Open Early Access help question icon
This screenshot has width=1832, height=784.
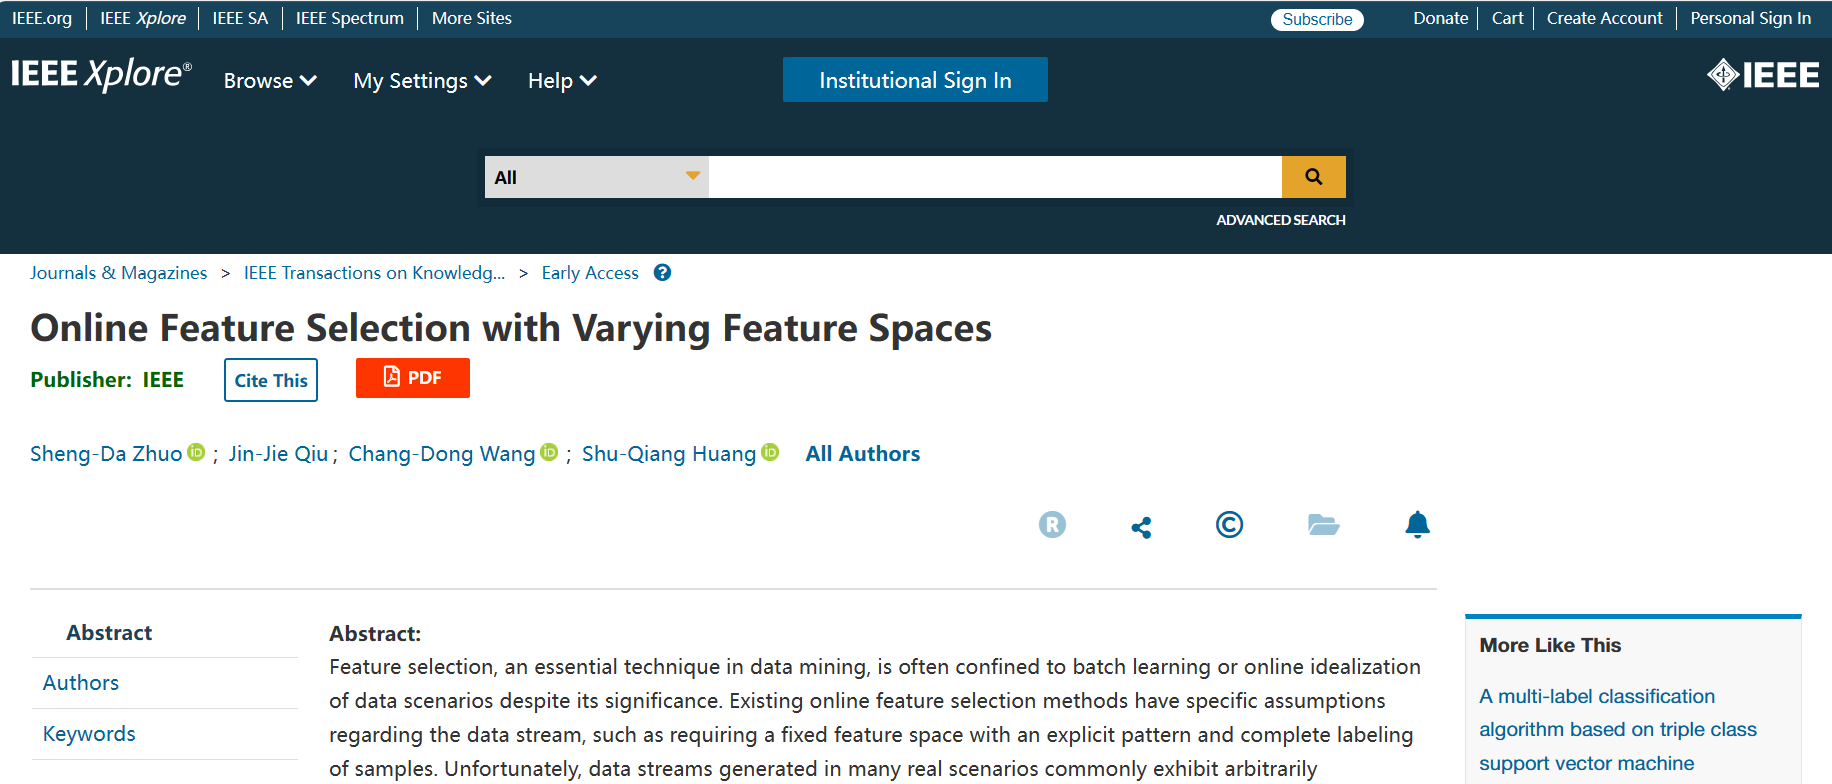pos(662,273)
